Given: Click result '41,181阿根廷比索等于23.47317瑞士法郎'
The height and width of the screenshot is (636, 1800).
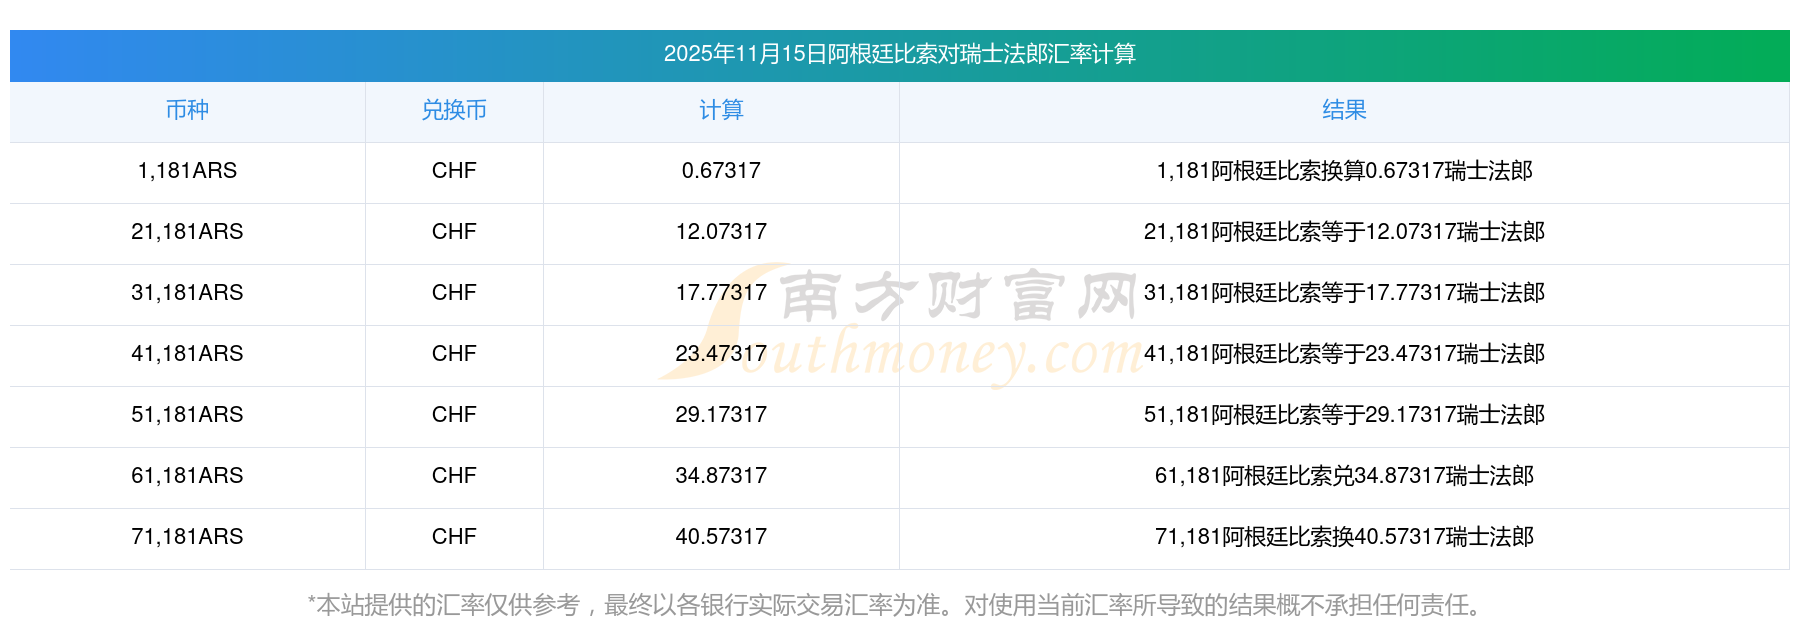Looking at the screenshot, I should tap(1344, 354).
